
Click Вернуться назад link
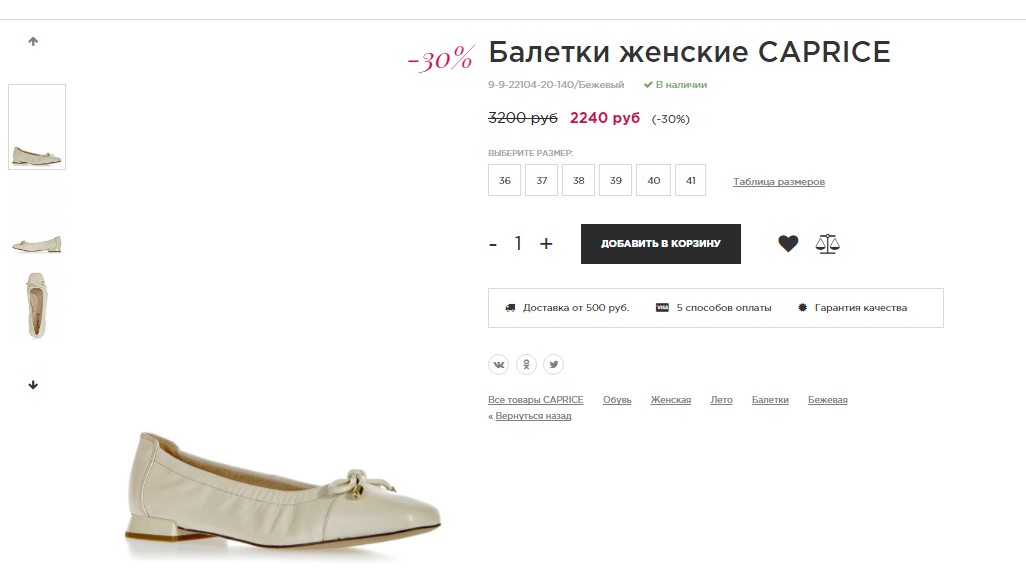(x=533, y=416)
